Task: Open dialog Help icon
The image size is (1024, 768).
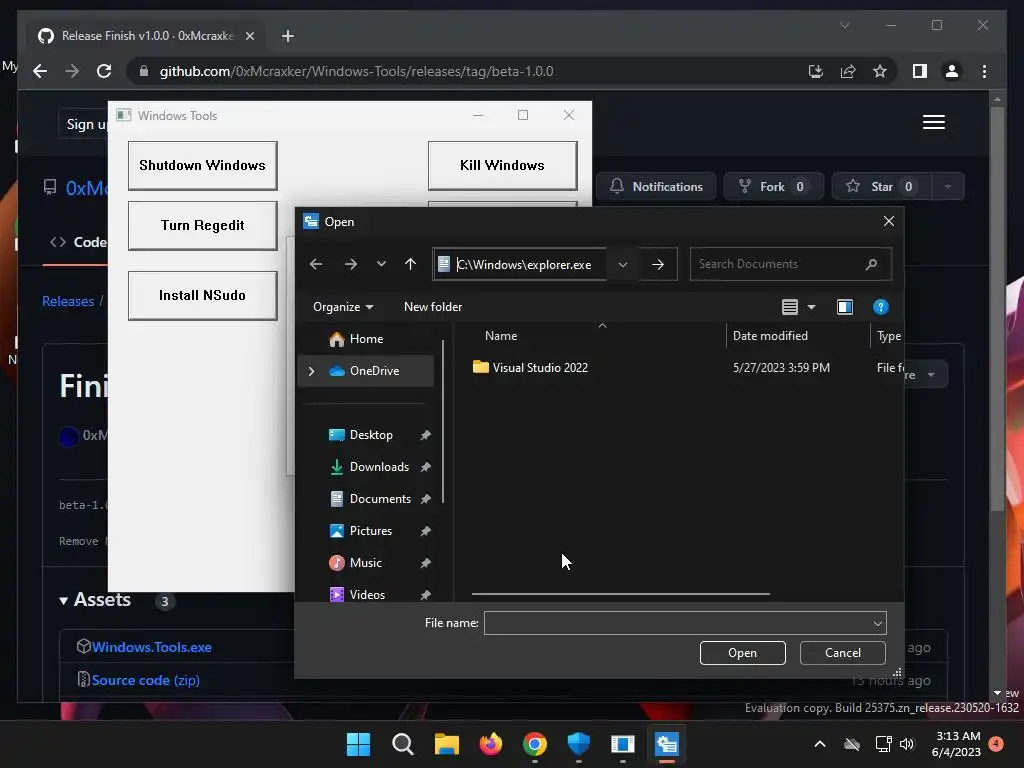Action: pyautogui.click(x=880, y=307)
